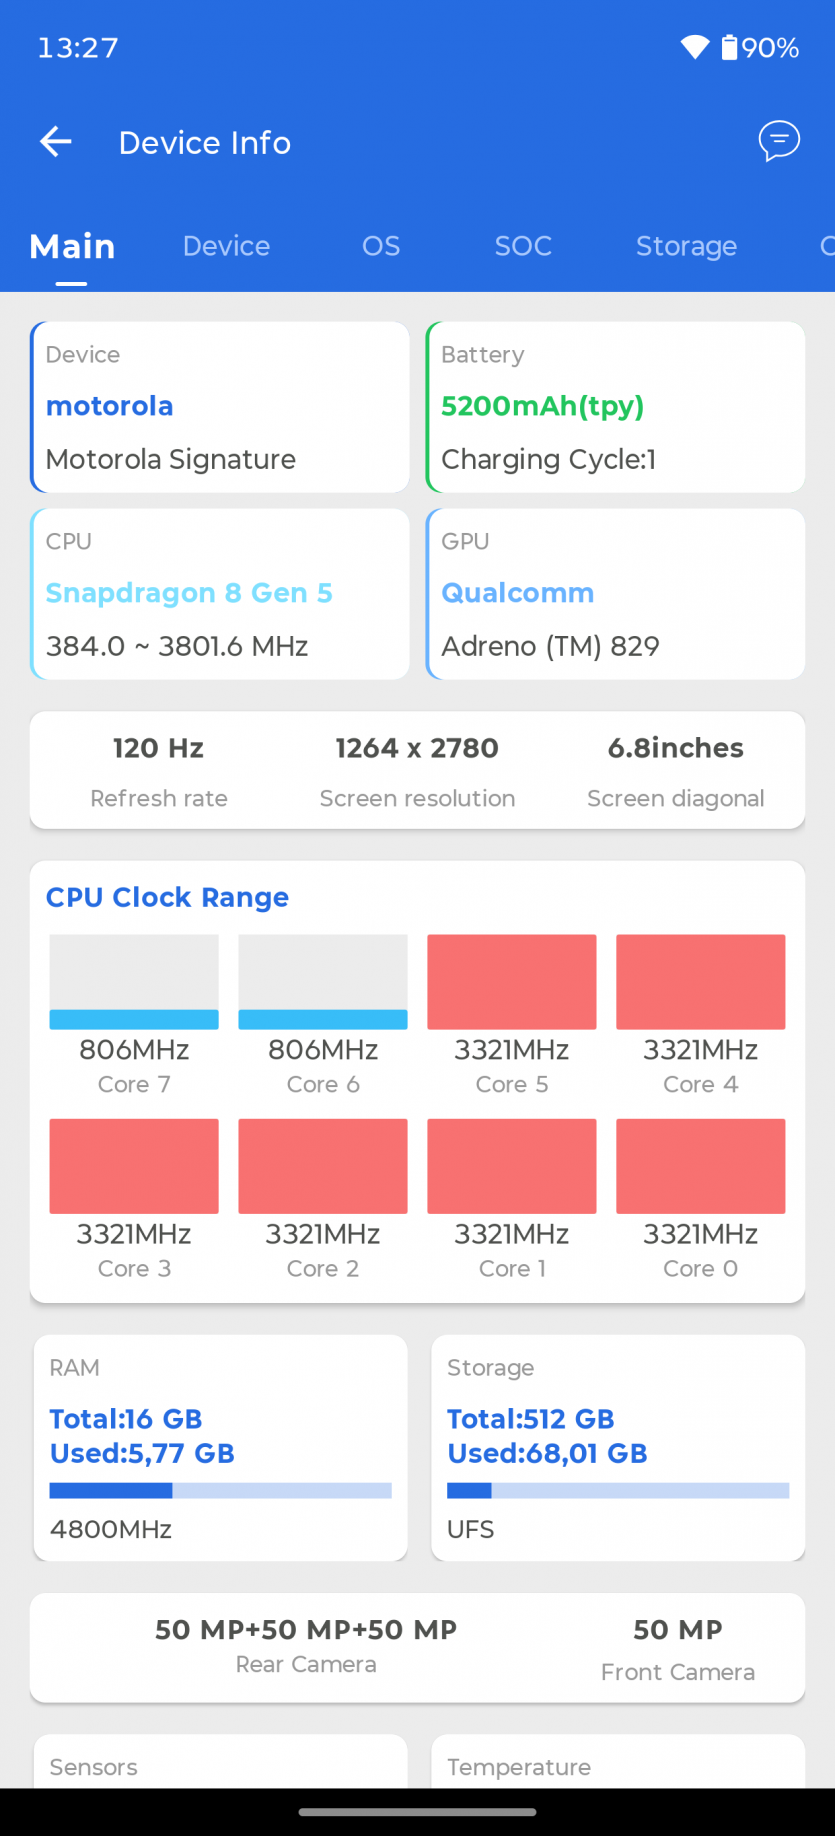Open the feedback chat bubble icon
This screenshot has width=835, height=1836.
[779, 141]
